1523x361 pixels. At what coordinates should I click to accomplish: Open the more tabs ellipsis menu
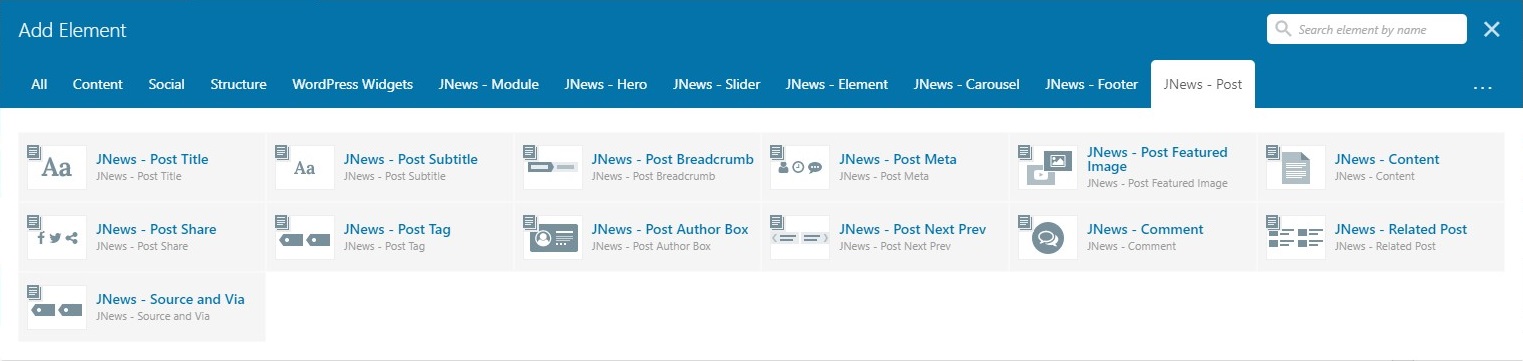pos(1483,88)
